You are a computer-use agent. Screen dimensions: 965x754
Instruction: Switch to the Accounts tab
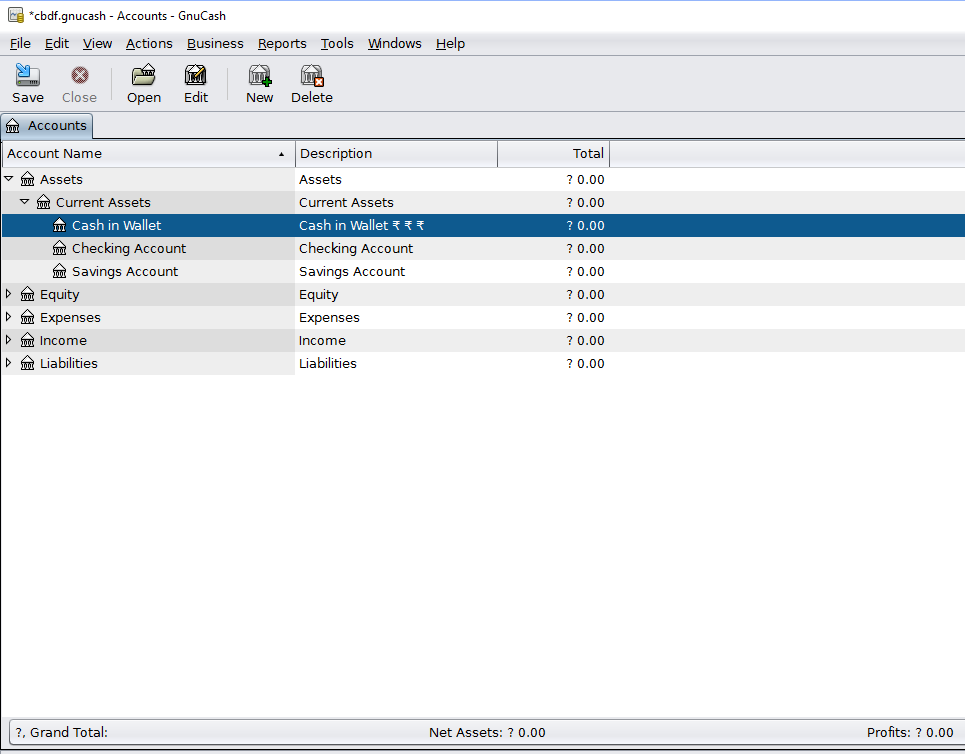[47, 126]
